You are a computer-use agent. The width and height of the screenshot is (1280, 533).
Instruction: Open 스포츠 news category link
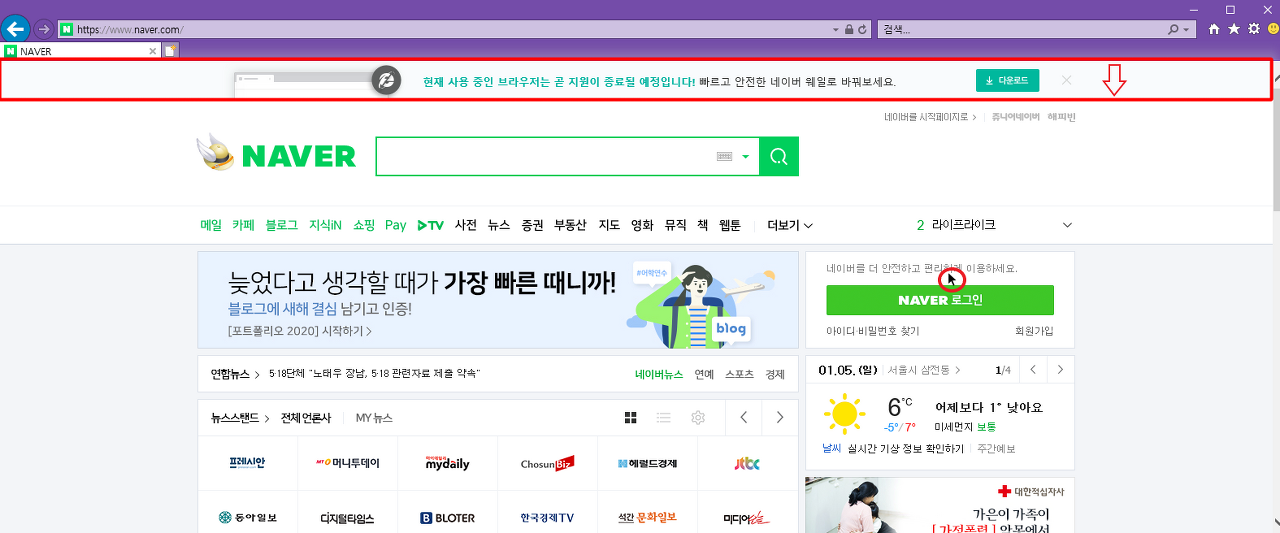coord(740,374)
